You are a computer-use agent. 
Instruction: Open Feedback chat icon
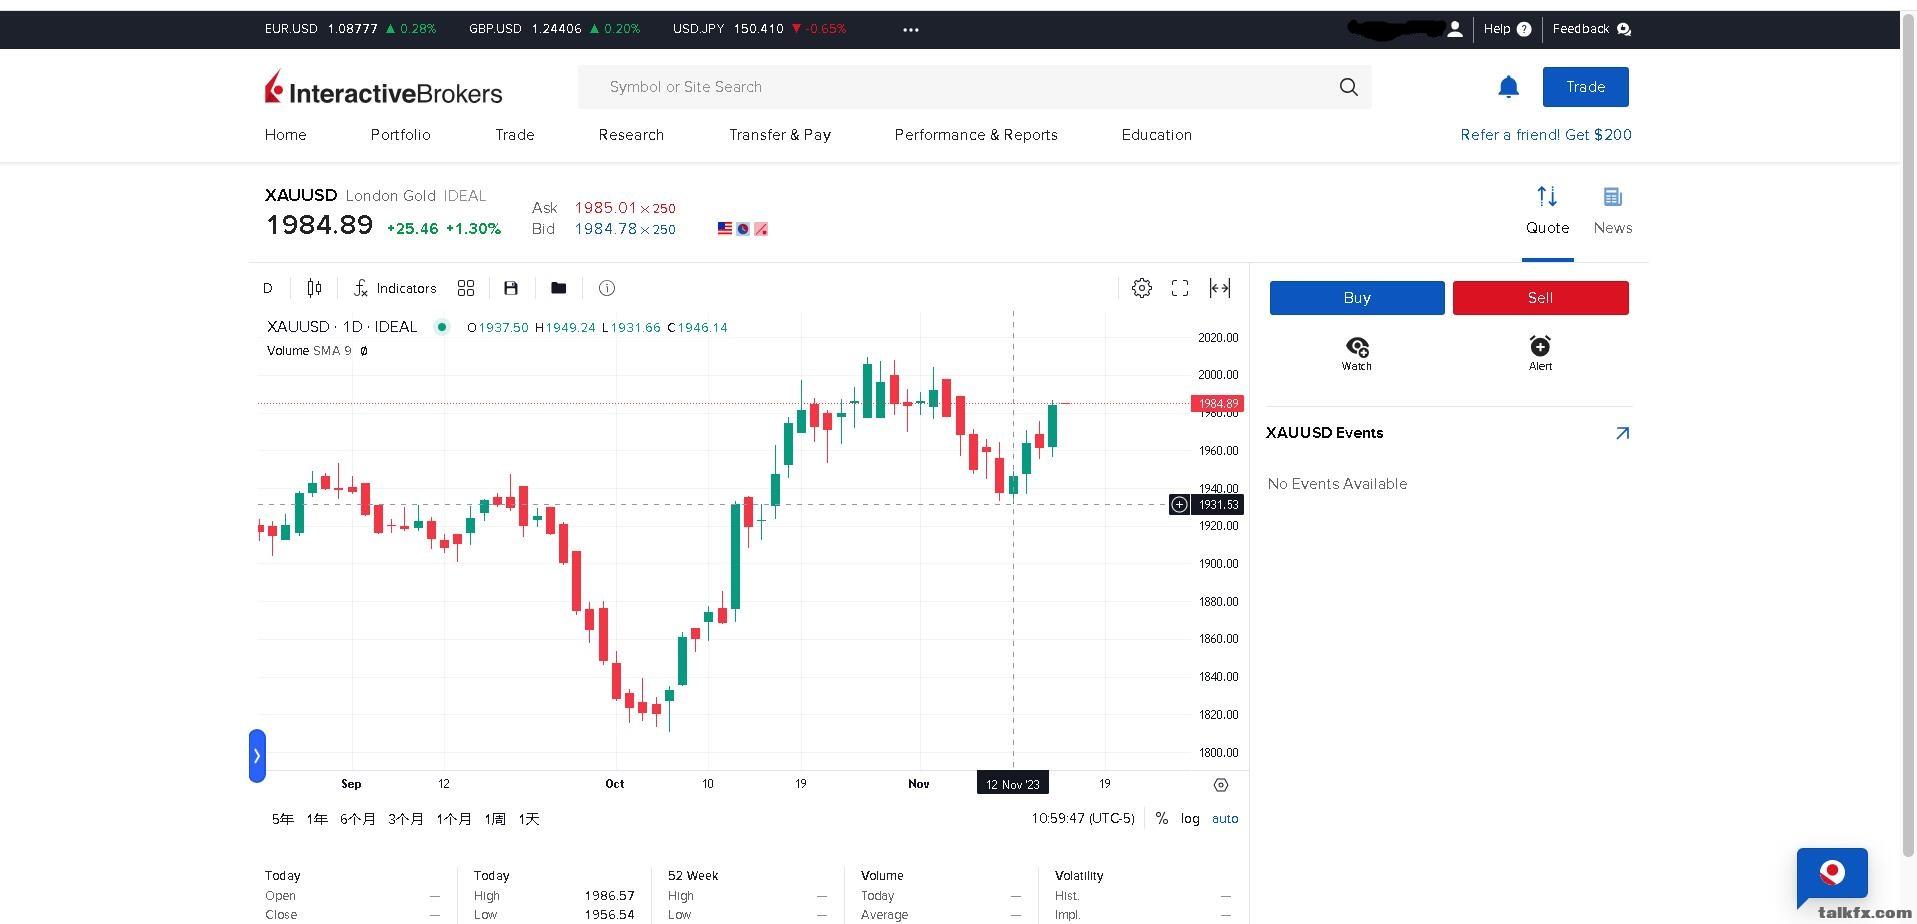[x=1623, y=29]
